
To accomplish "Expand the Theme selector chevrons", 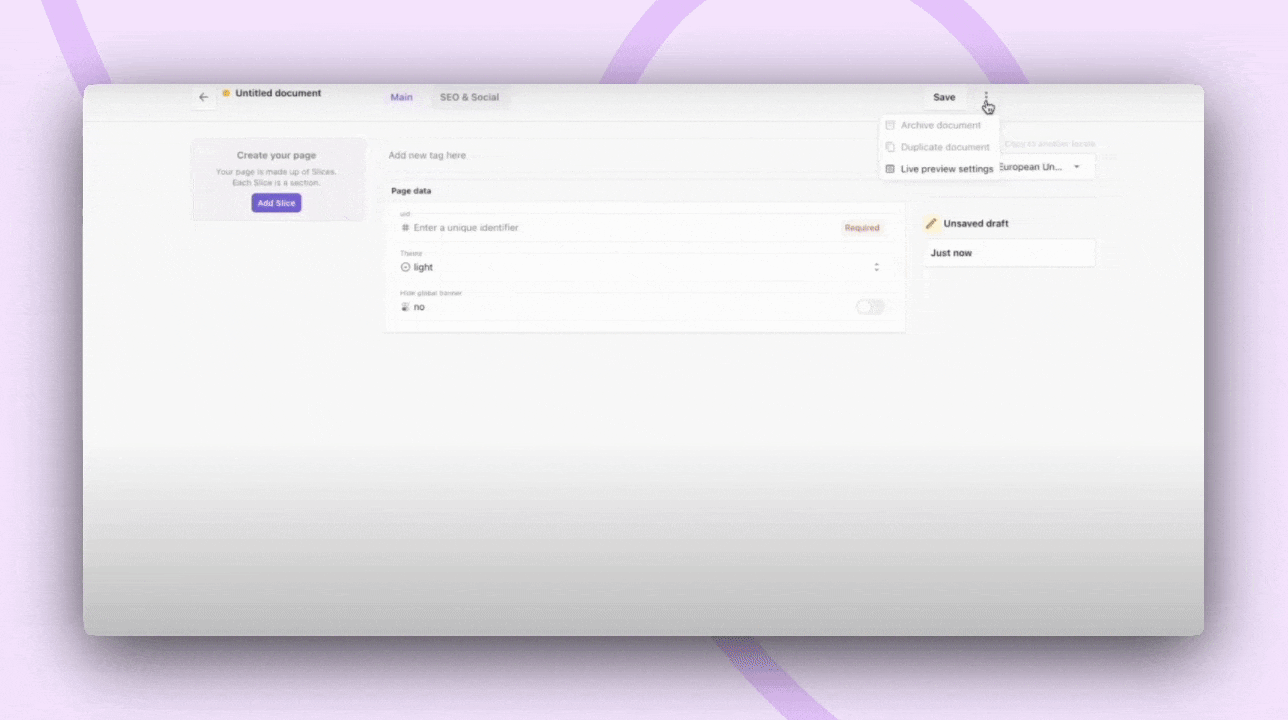I will pyautogui.click(x=877, y=267).
